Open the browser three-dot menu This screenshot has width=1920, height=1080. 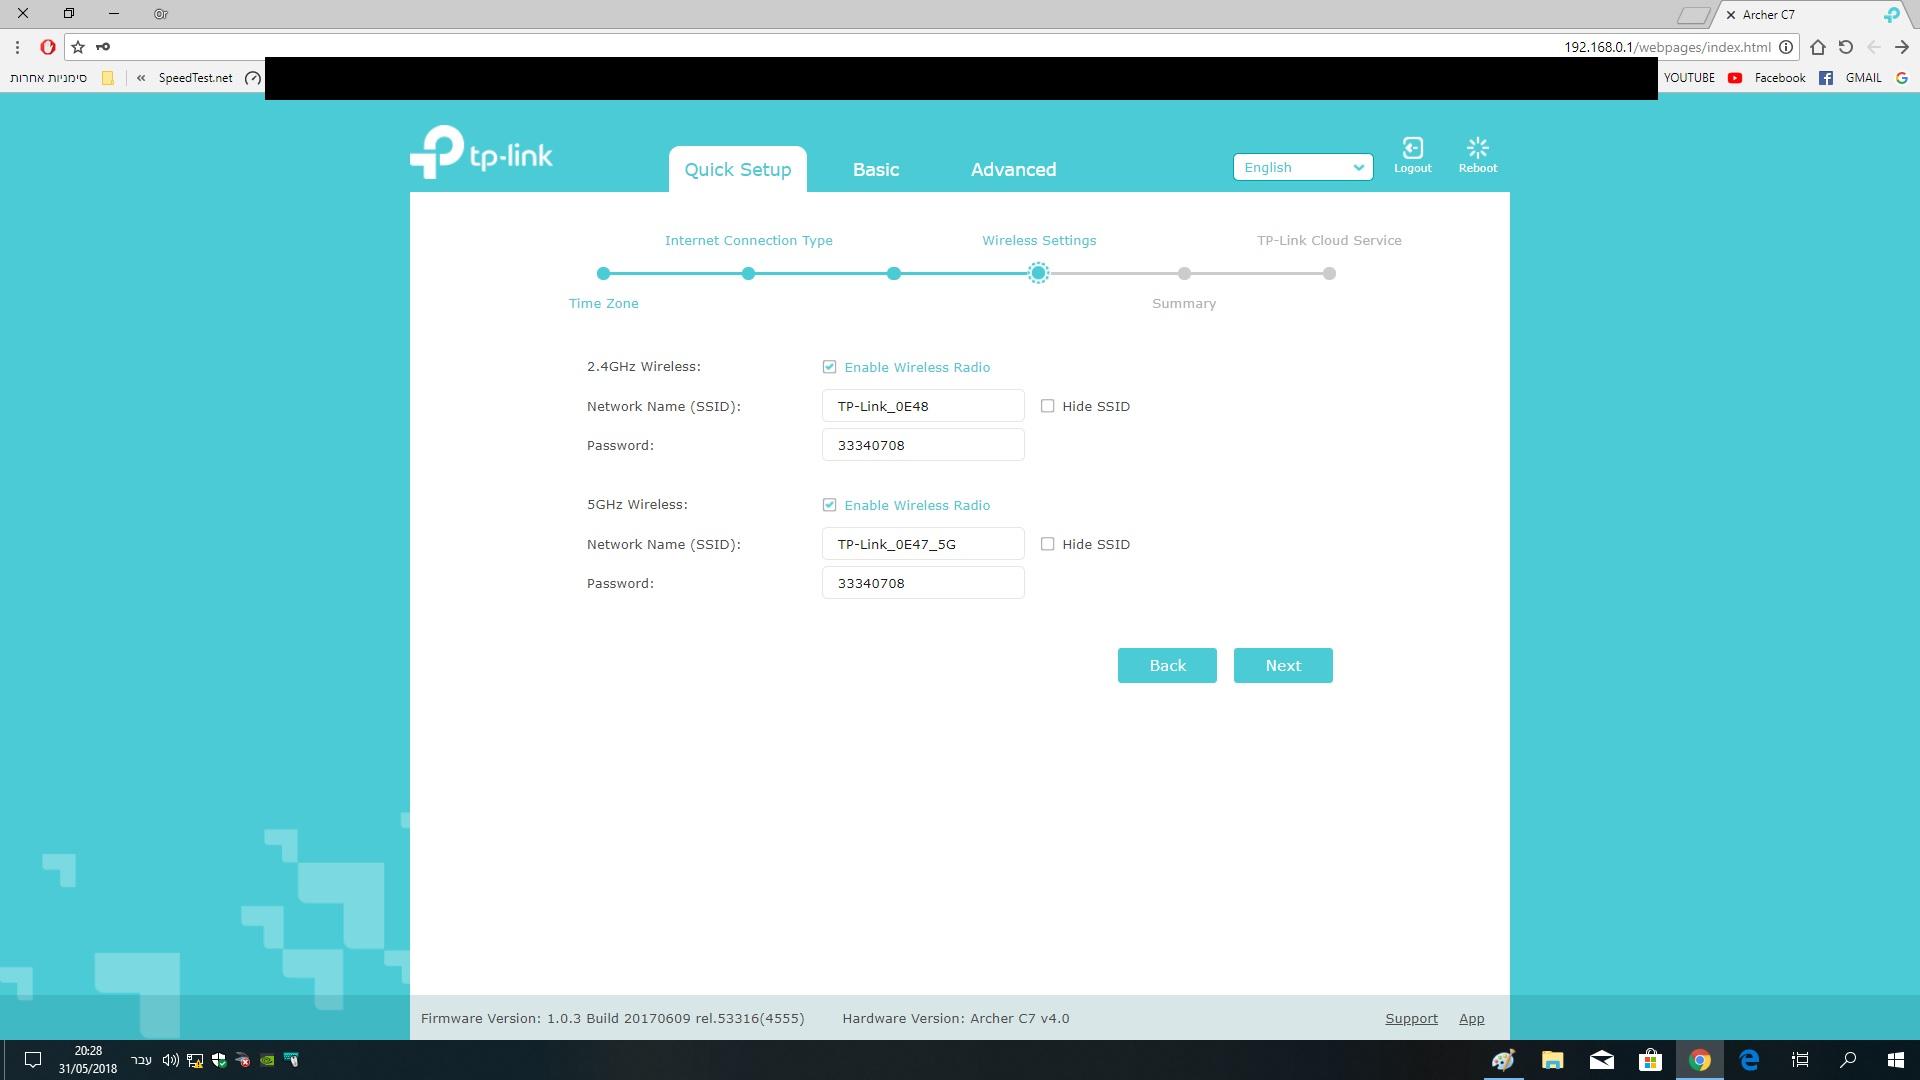17,47
